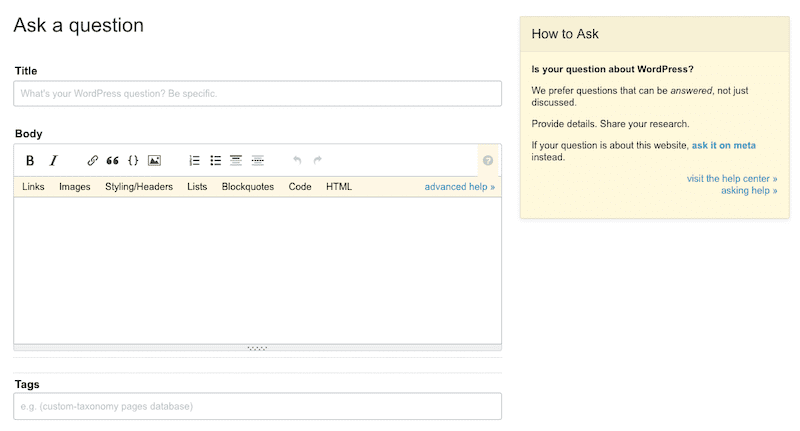Open the Styling/Headers help tab
This screenshot has height=431, width=800.
(139, 187)
